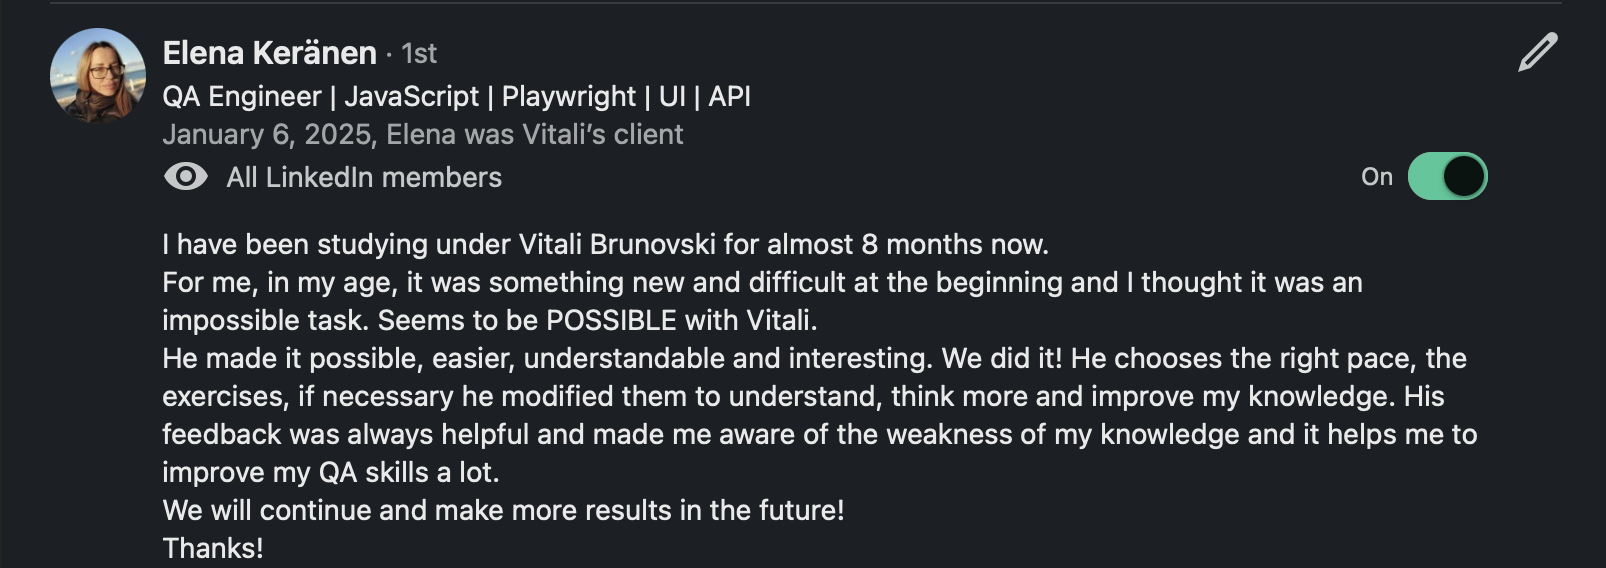
Task: Click "Elena was Vitali's client" text
Action: point(535,135)
